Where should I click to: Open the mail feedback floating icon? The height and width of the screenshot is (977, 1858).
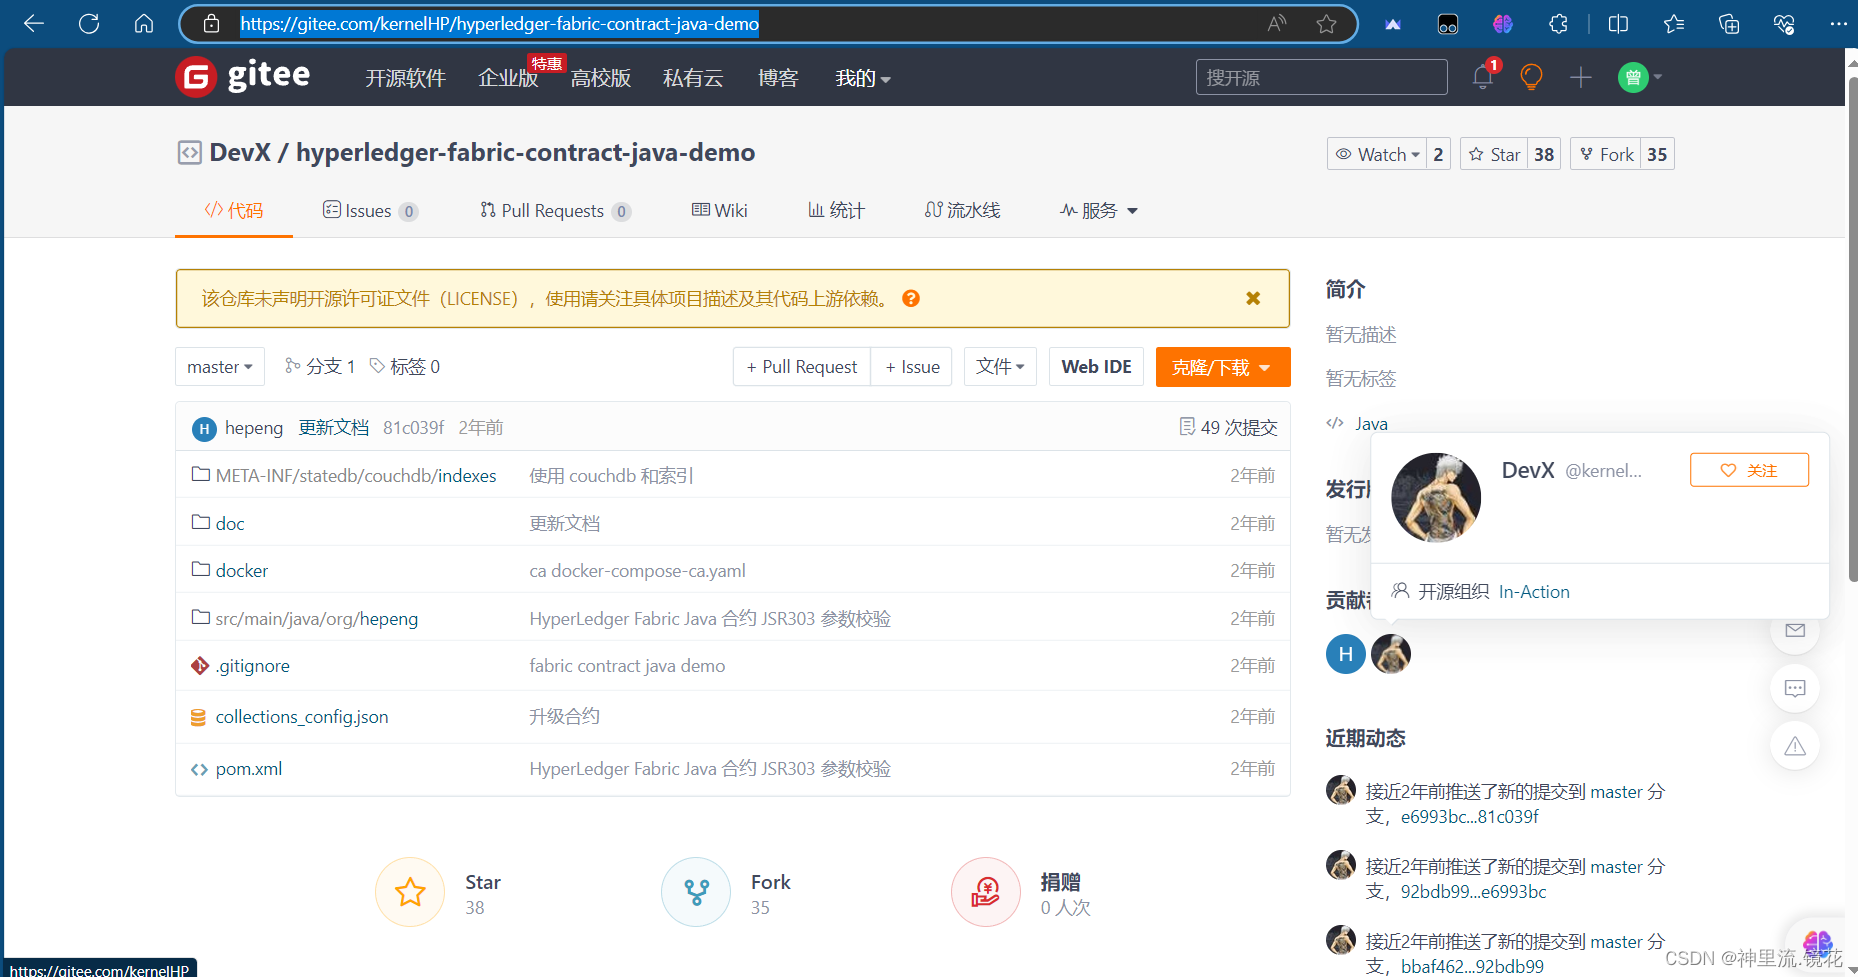coord(1794,631)
